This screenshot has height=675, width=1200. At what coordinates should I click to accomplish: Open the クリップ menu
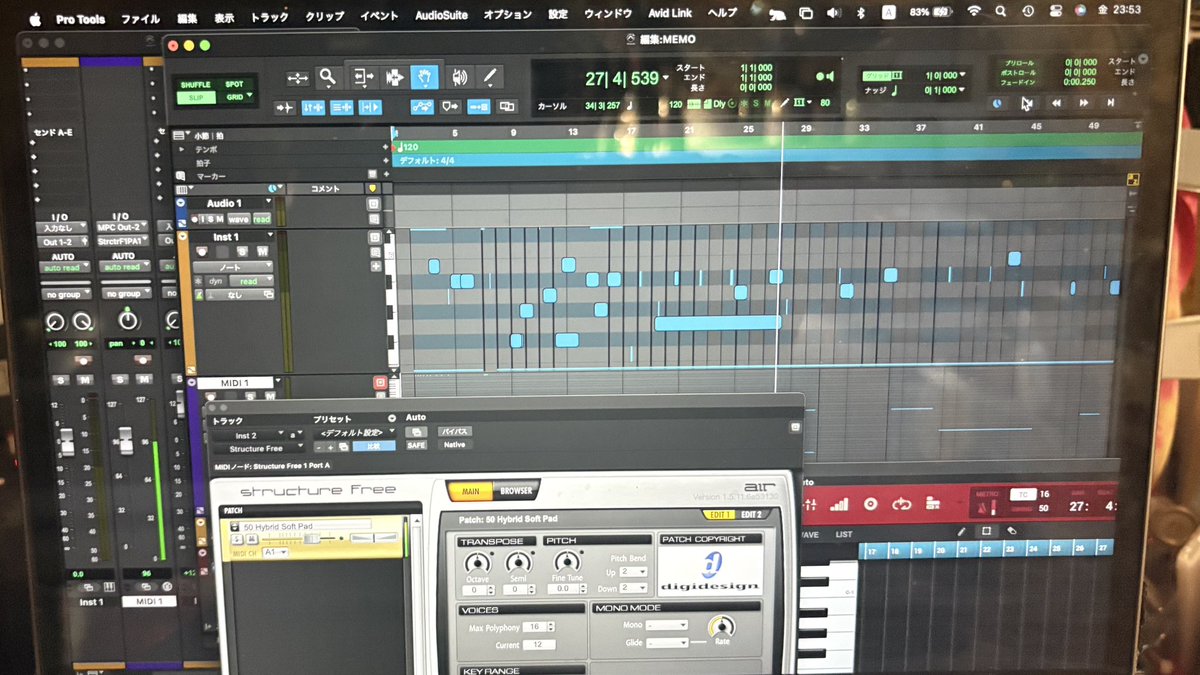pos(324,17)
